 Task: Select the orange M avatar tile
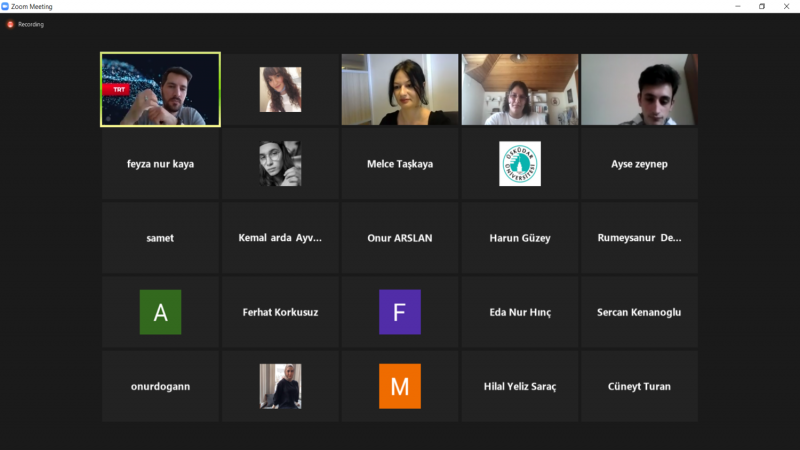[x=400, y=386]
